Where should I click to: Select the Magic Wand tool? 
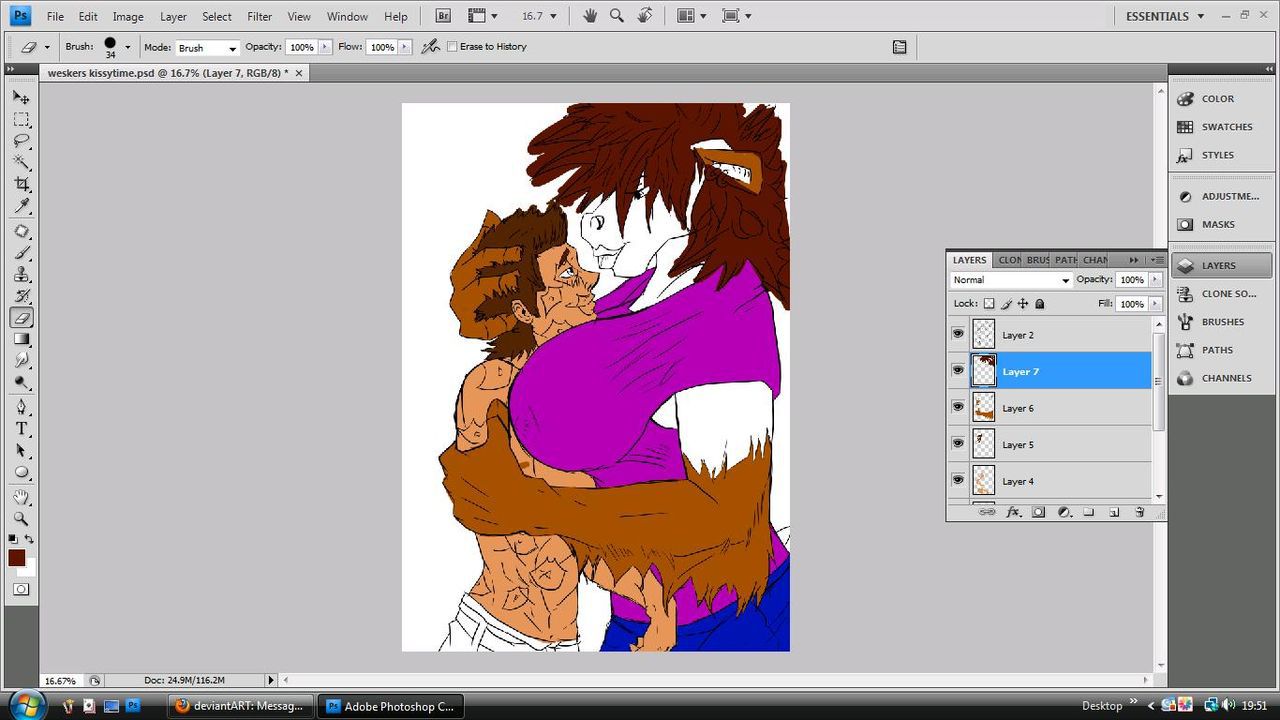[21, 163]
